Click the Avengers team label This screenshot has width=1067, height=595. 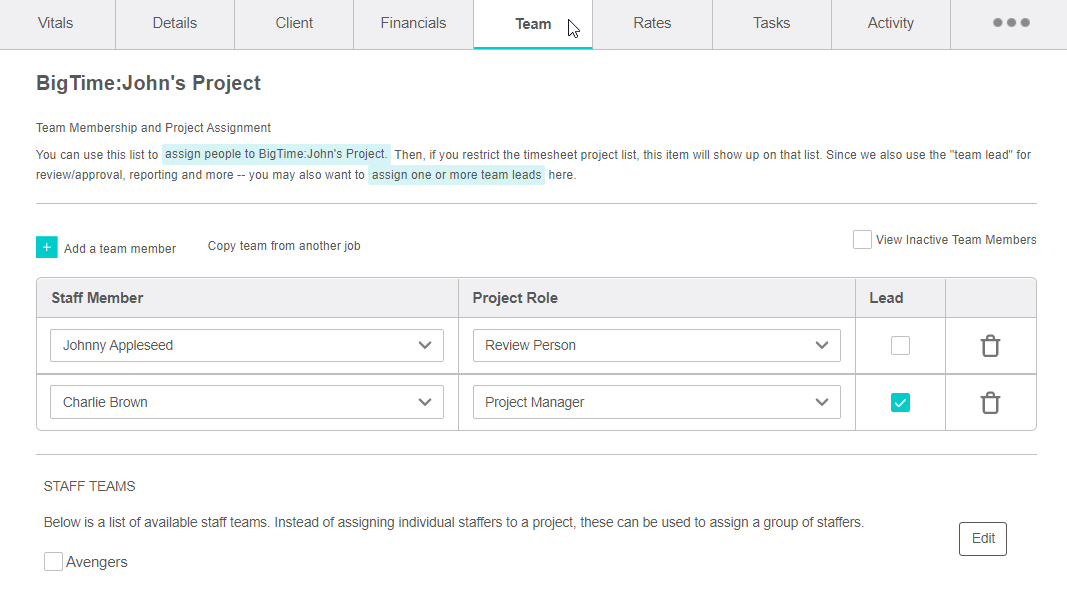coord(97,562)
